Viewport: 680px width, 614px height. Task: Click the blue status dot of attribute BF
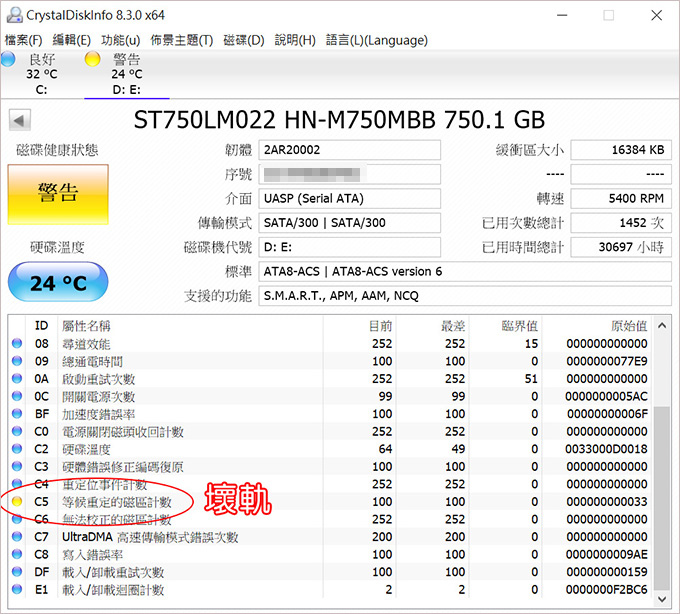17,414
